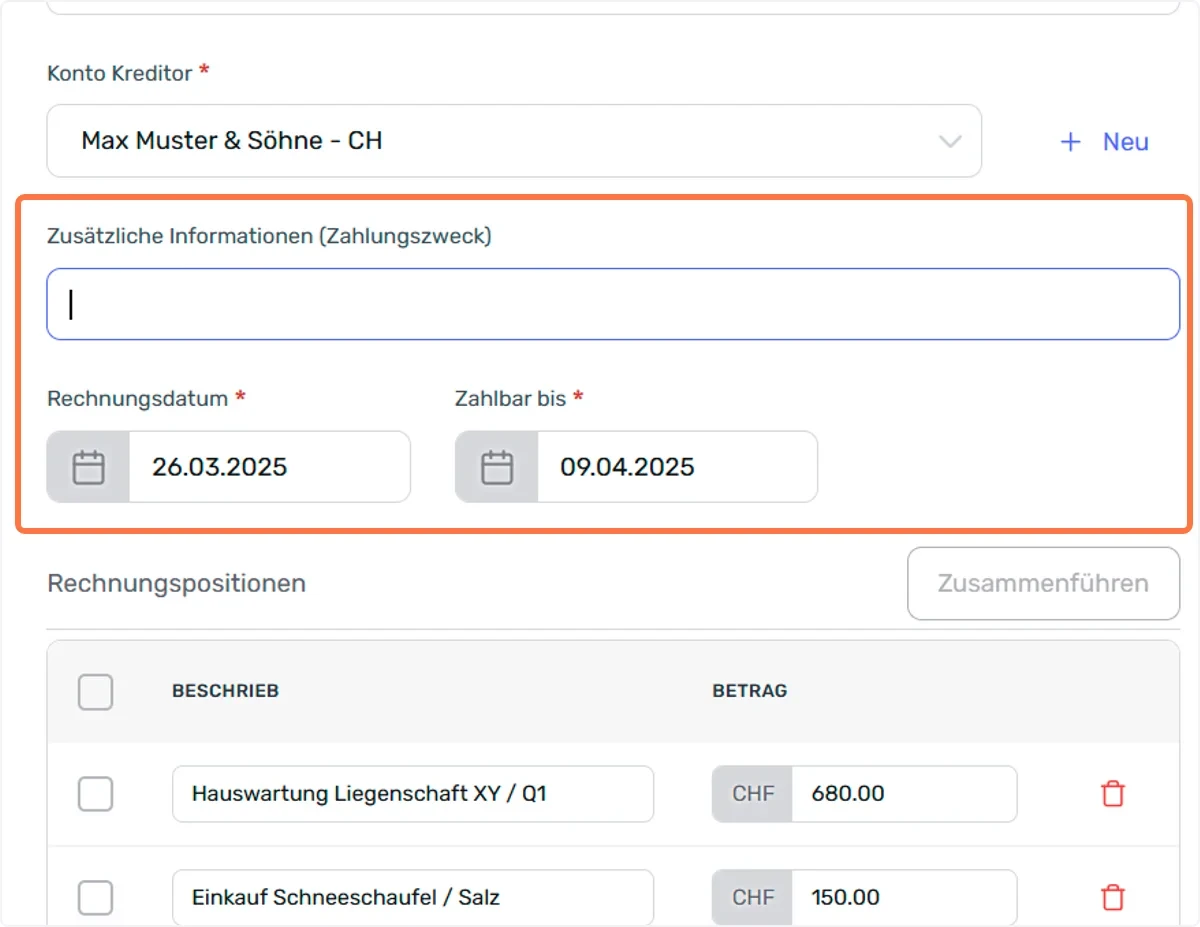The image size is (1200, 927).
Task: Edit the amount field 680.00
Action: pyautogui.click(x=904, y=794)
